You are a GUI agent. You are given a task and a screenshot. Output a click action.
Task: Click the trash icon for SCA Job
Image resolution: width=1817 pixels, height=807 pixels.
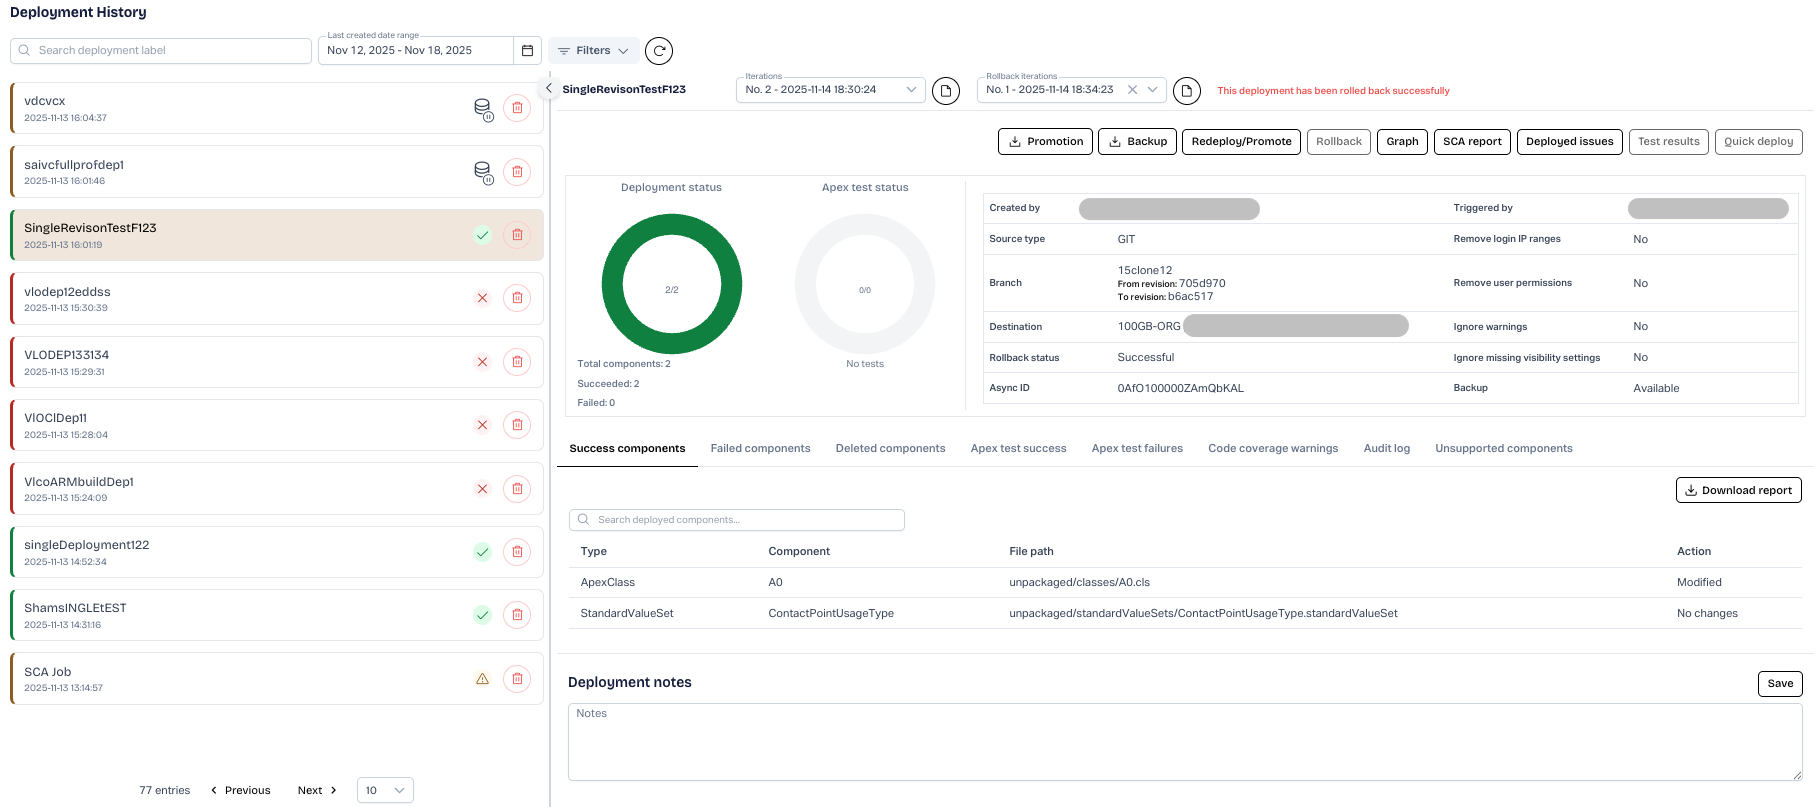[517, 679]
